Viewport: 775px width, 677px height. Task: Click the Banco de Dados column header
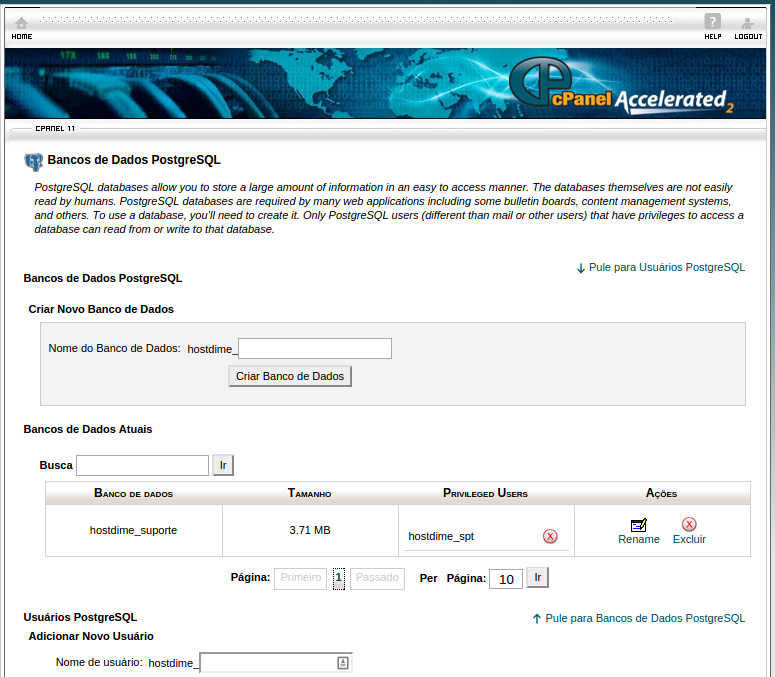click(133, 493)
